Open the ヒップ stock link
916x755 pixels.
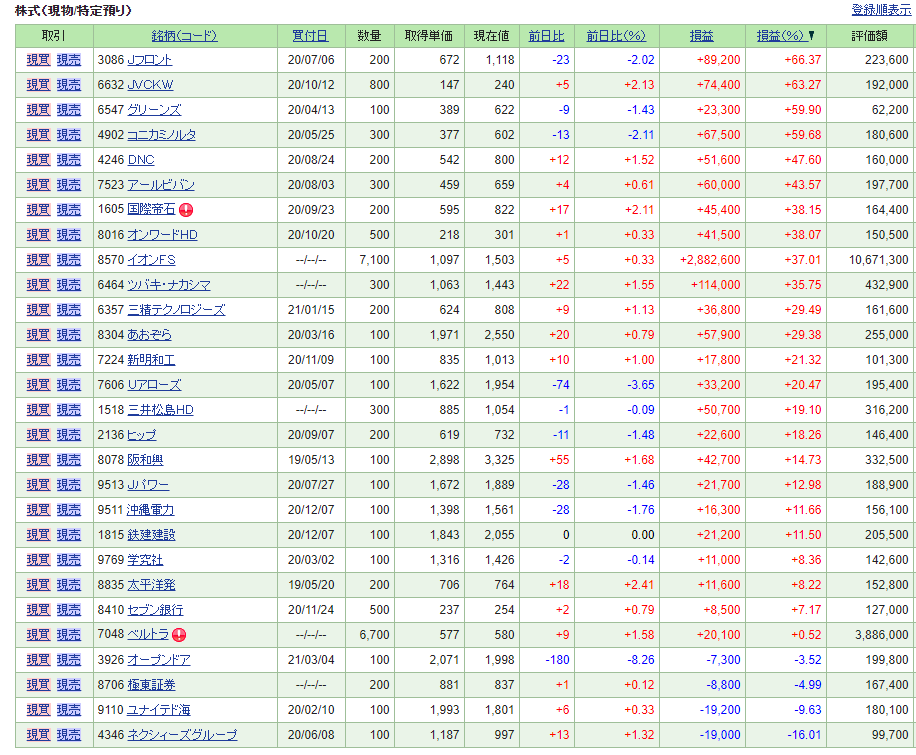(142, 435)
